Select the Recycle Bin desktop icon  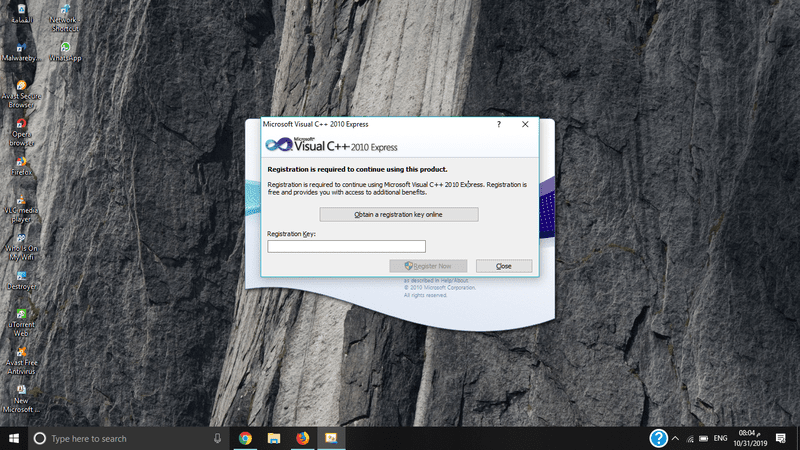[21, 14]
